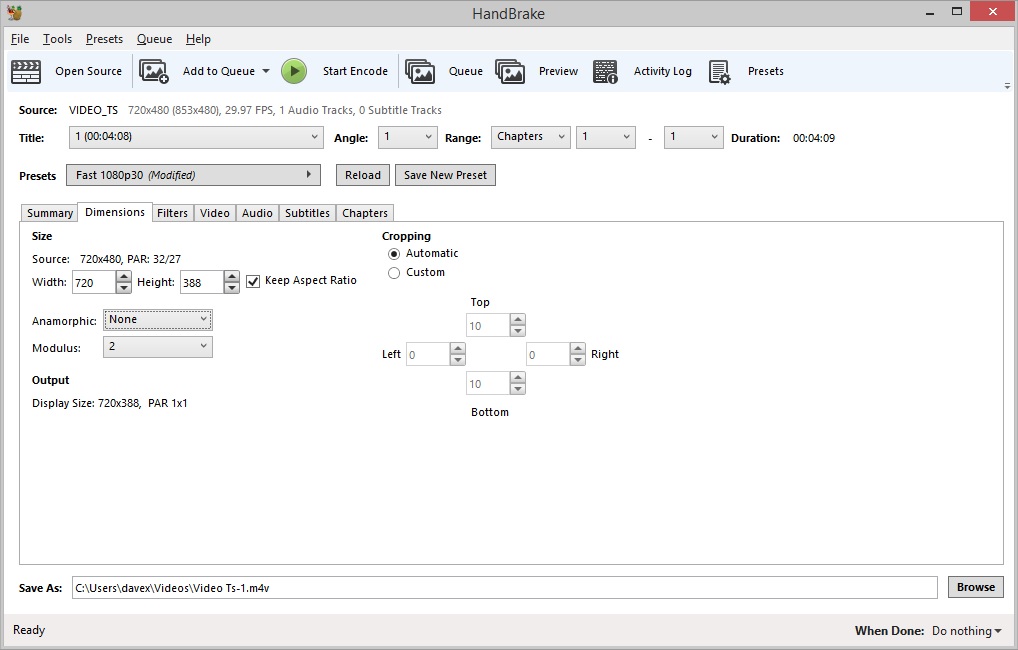Open the Tools menu
Image resolution: width=1018 pixels, height=650 pixels.
point(57,39)
